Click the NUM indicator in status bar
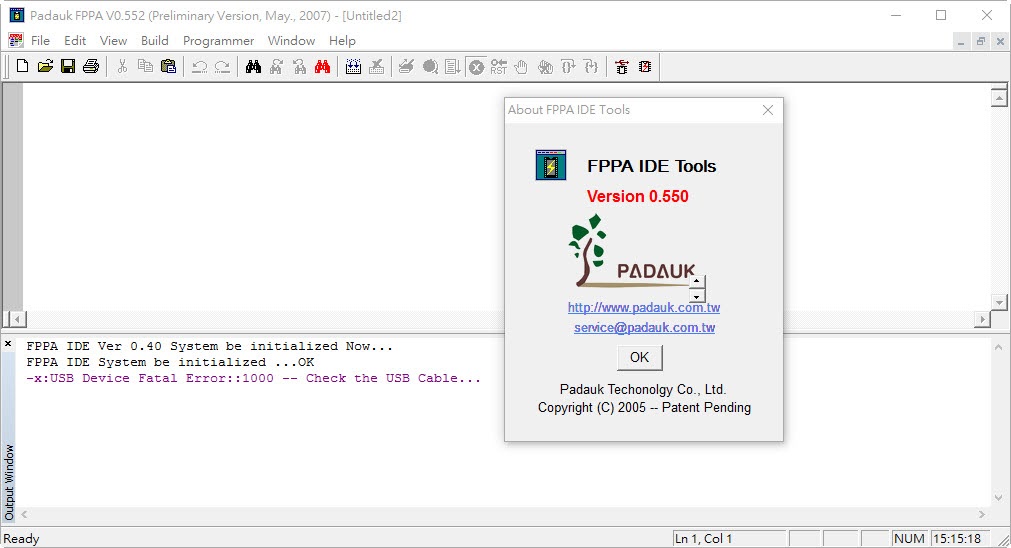 coord(909,538)
